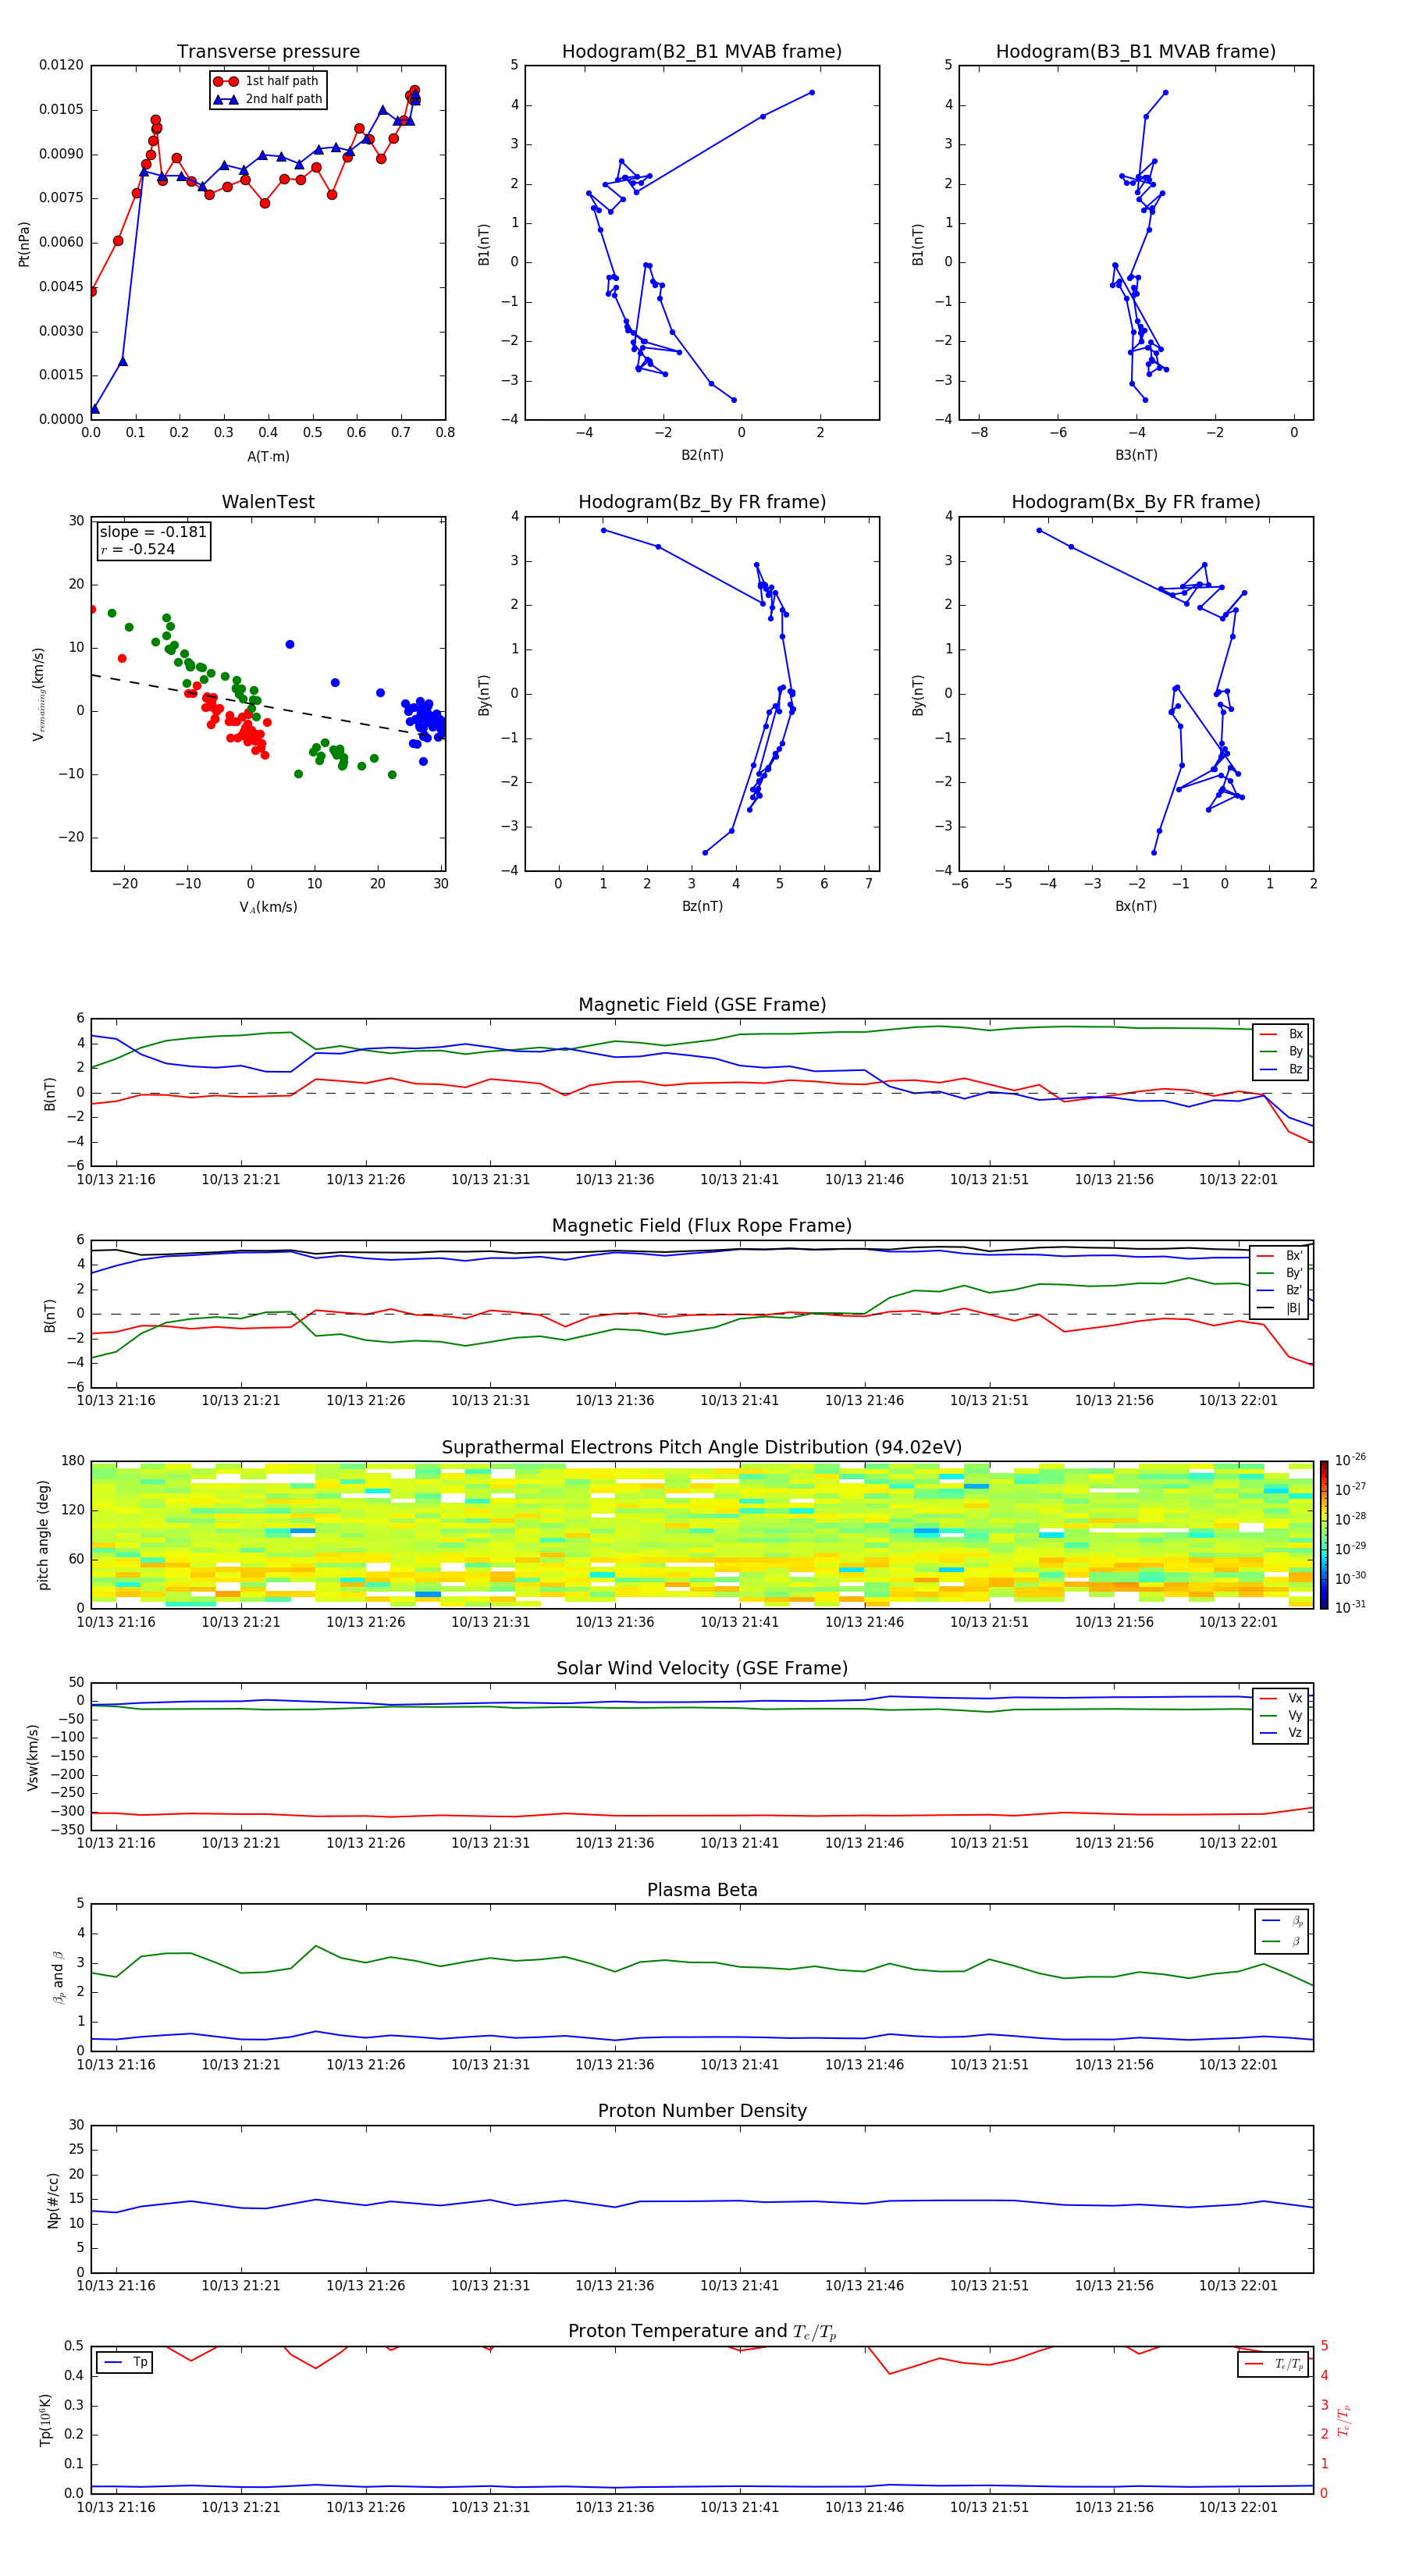1405x2576 pixels.
Task: Select the Bz' legend entry in Flux Rope panel
Action: pyautogui.click(x=1280, y=1290)
